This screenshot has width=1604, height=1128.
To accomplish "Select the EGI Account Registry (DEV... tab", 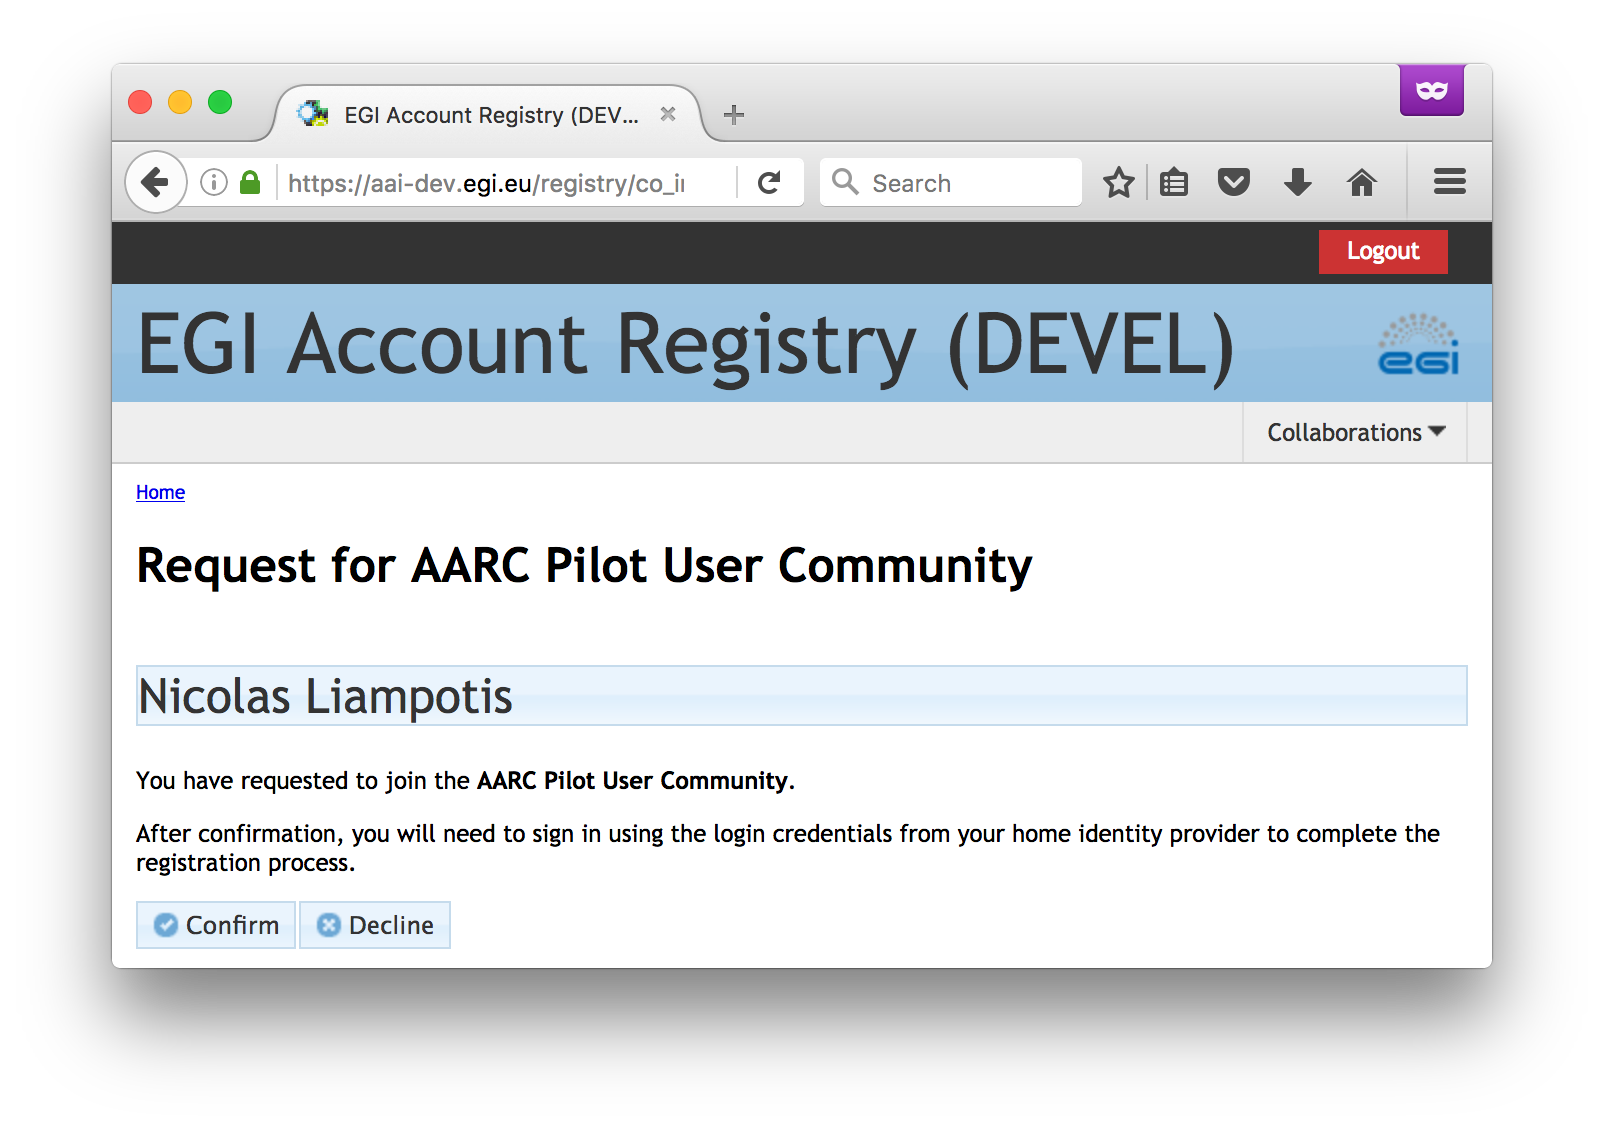I will pyautogui.click(x=487, y=114).
